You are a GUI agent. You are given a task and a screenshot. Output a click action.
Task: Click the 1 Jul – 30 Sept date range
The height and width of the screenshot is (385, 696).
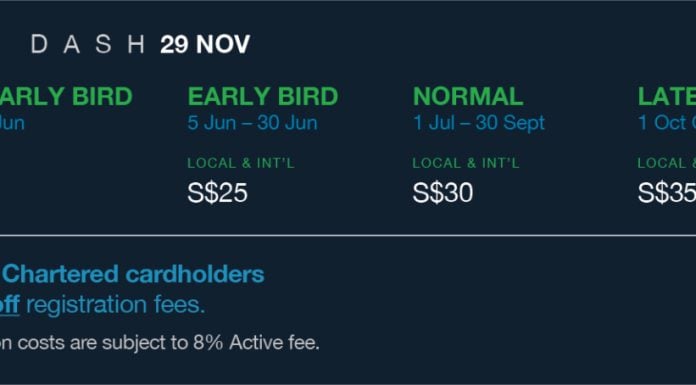pyautogui.click(x=479, y=123)
